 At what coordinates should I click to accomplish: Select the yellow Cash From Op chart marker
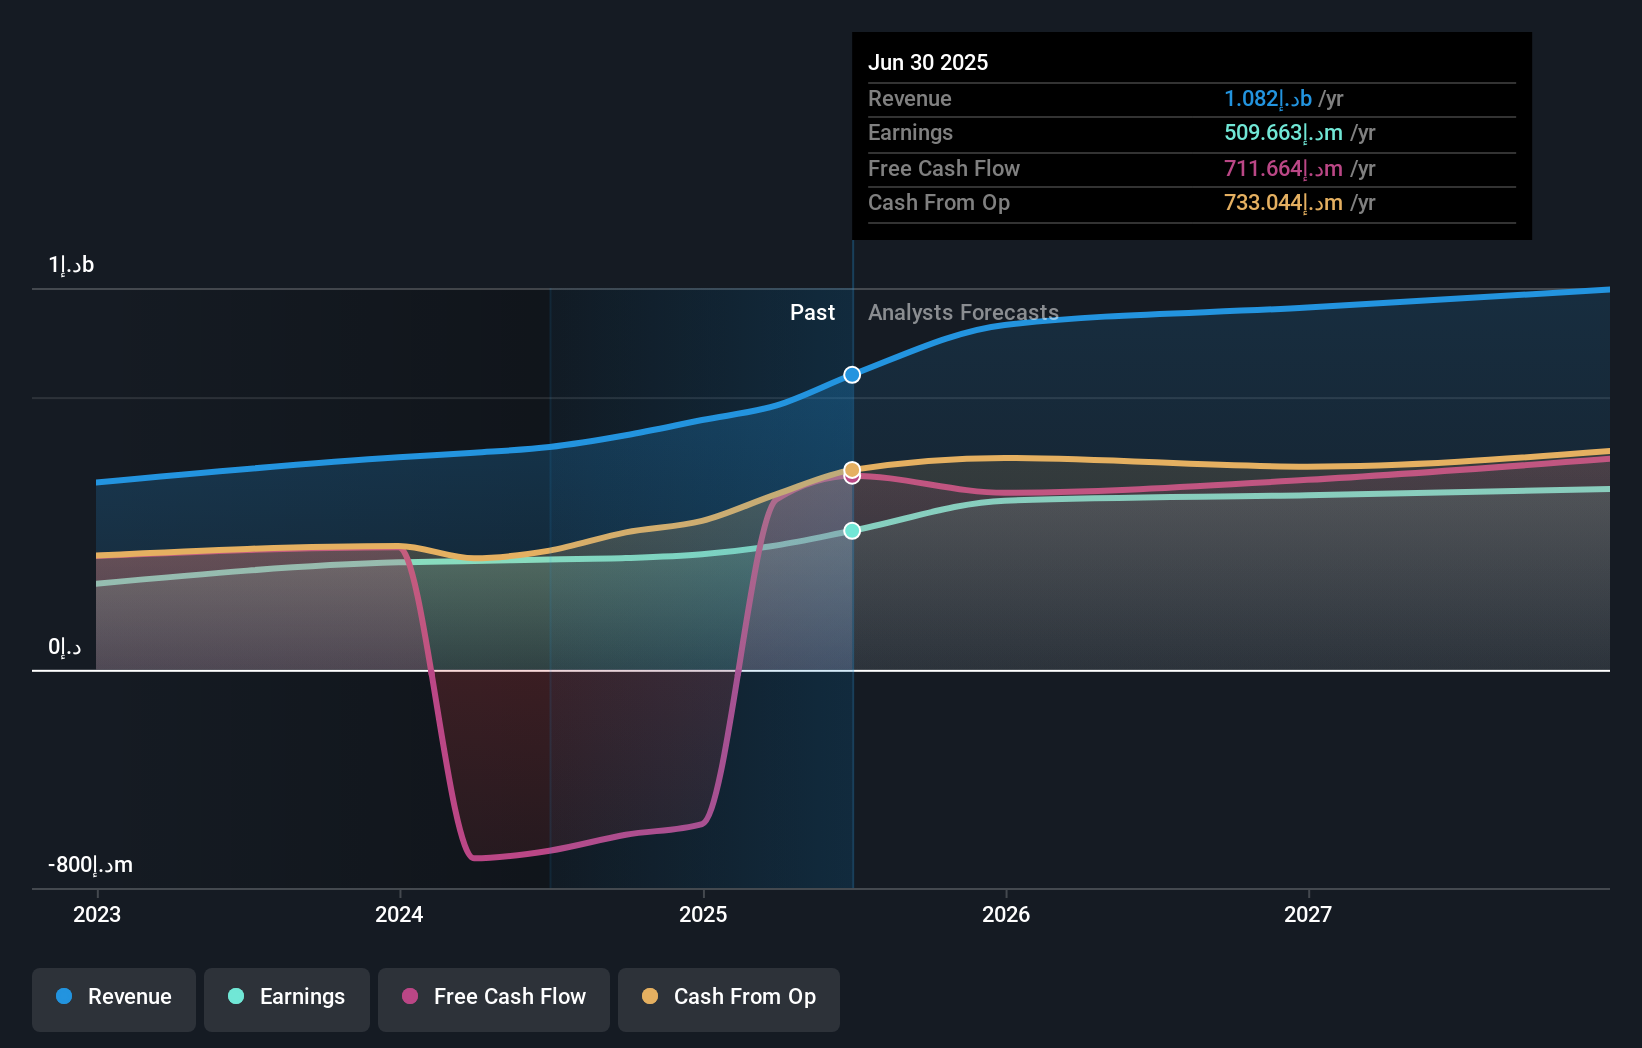(851, 468)
